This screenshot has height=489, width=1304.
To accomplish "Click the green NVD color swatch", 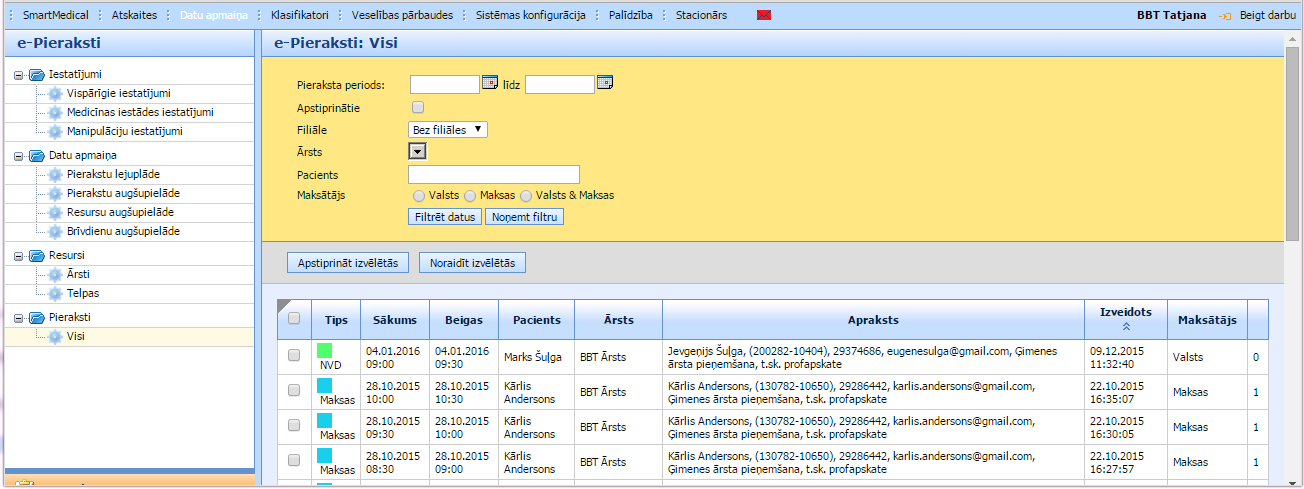I will click(x=324, y=351).
